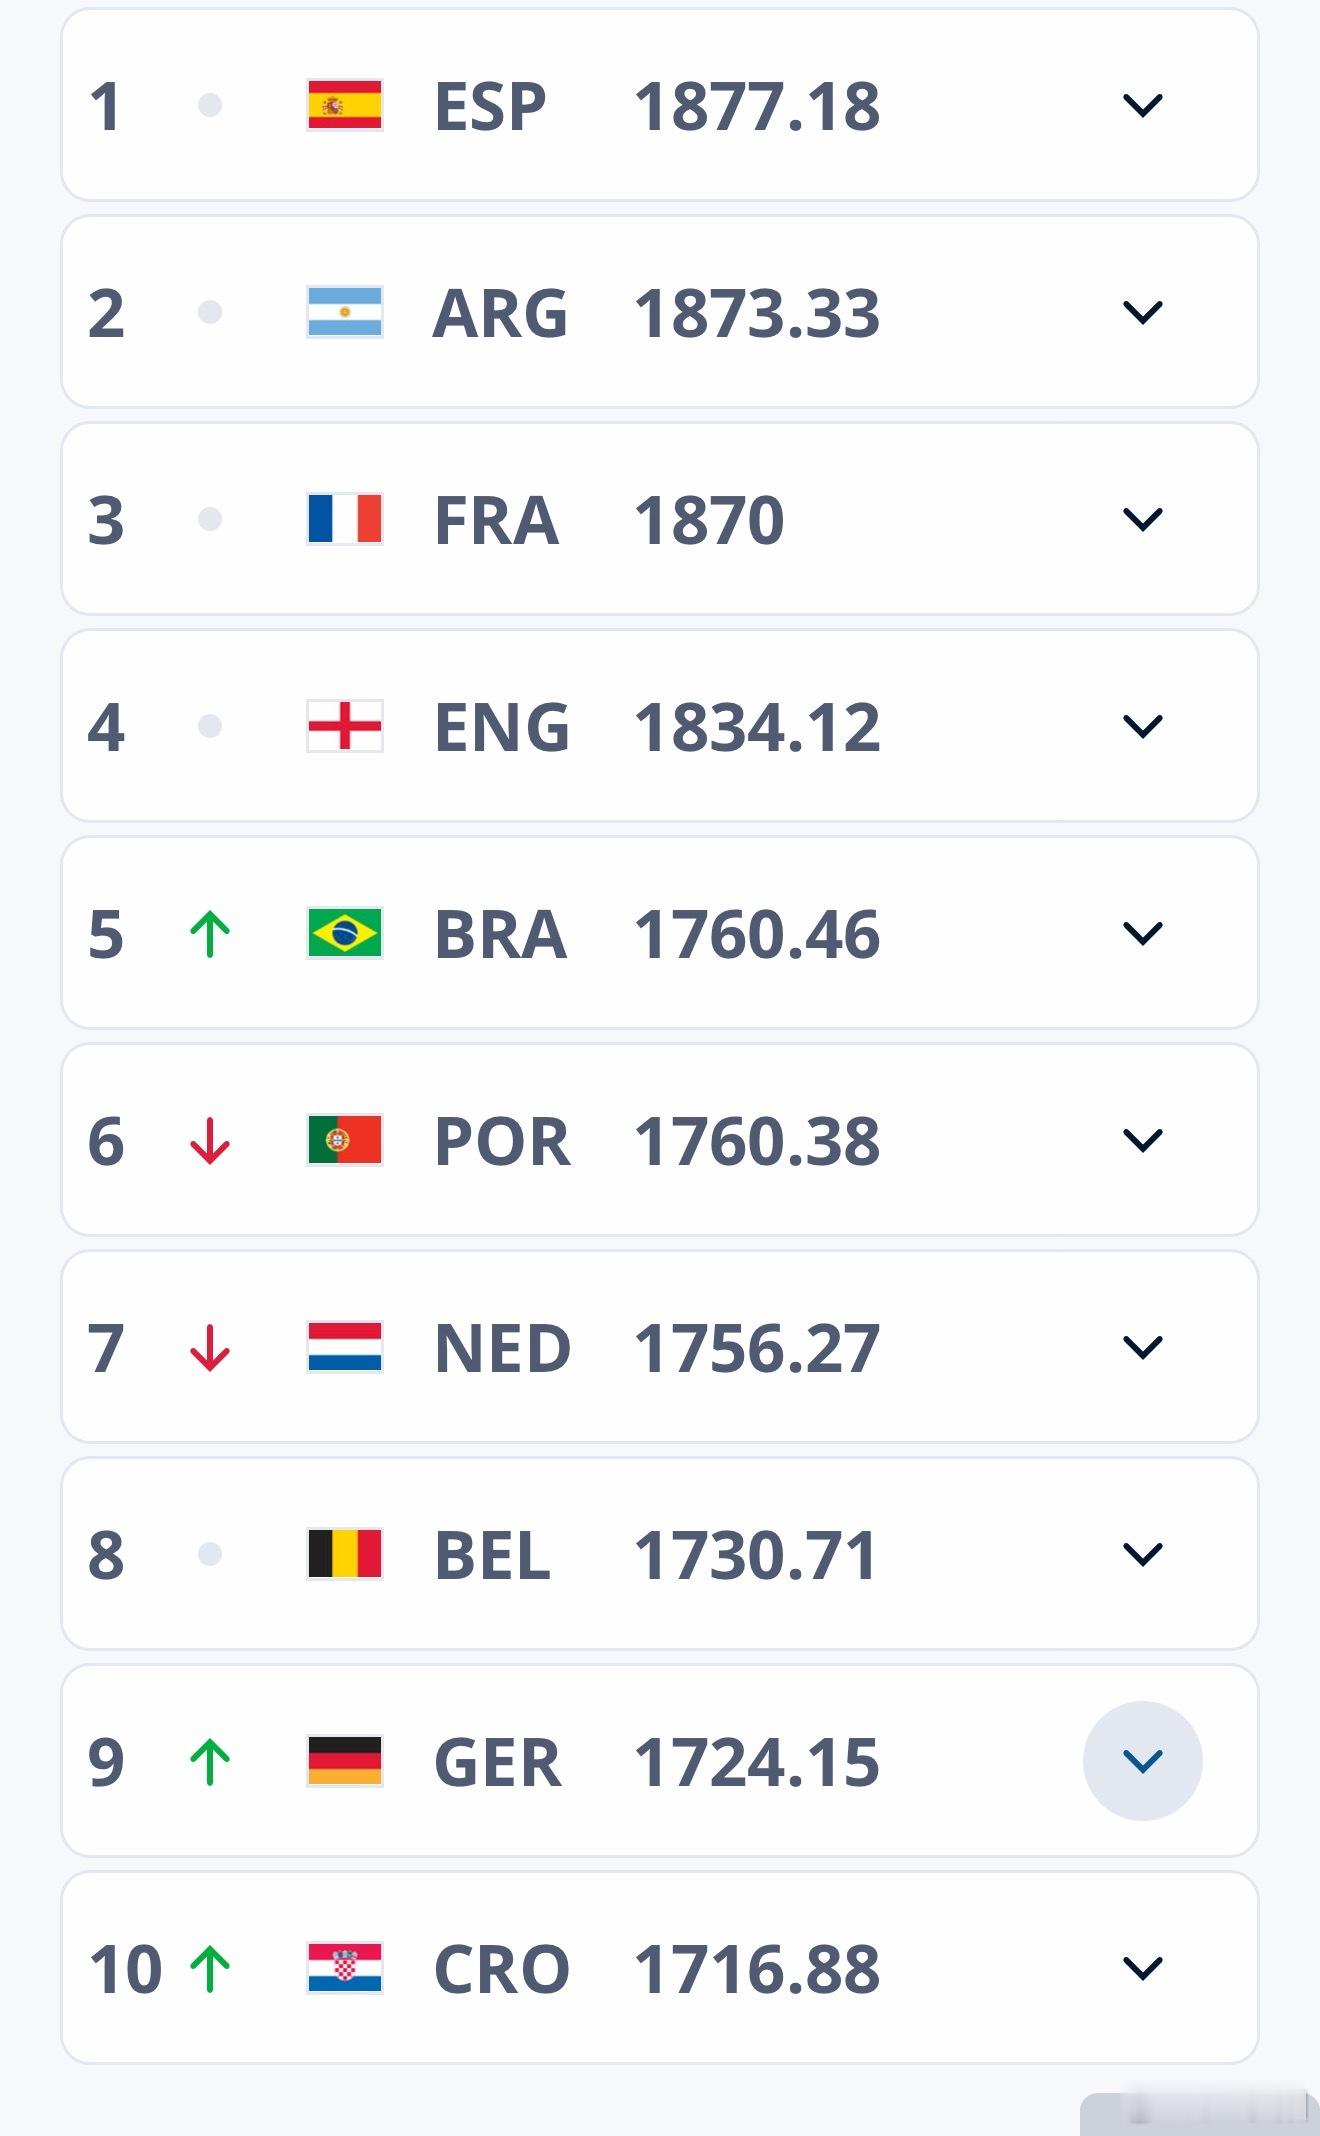Click the Belgium flag icon

tap(345, 1554)
